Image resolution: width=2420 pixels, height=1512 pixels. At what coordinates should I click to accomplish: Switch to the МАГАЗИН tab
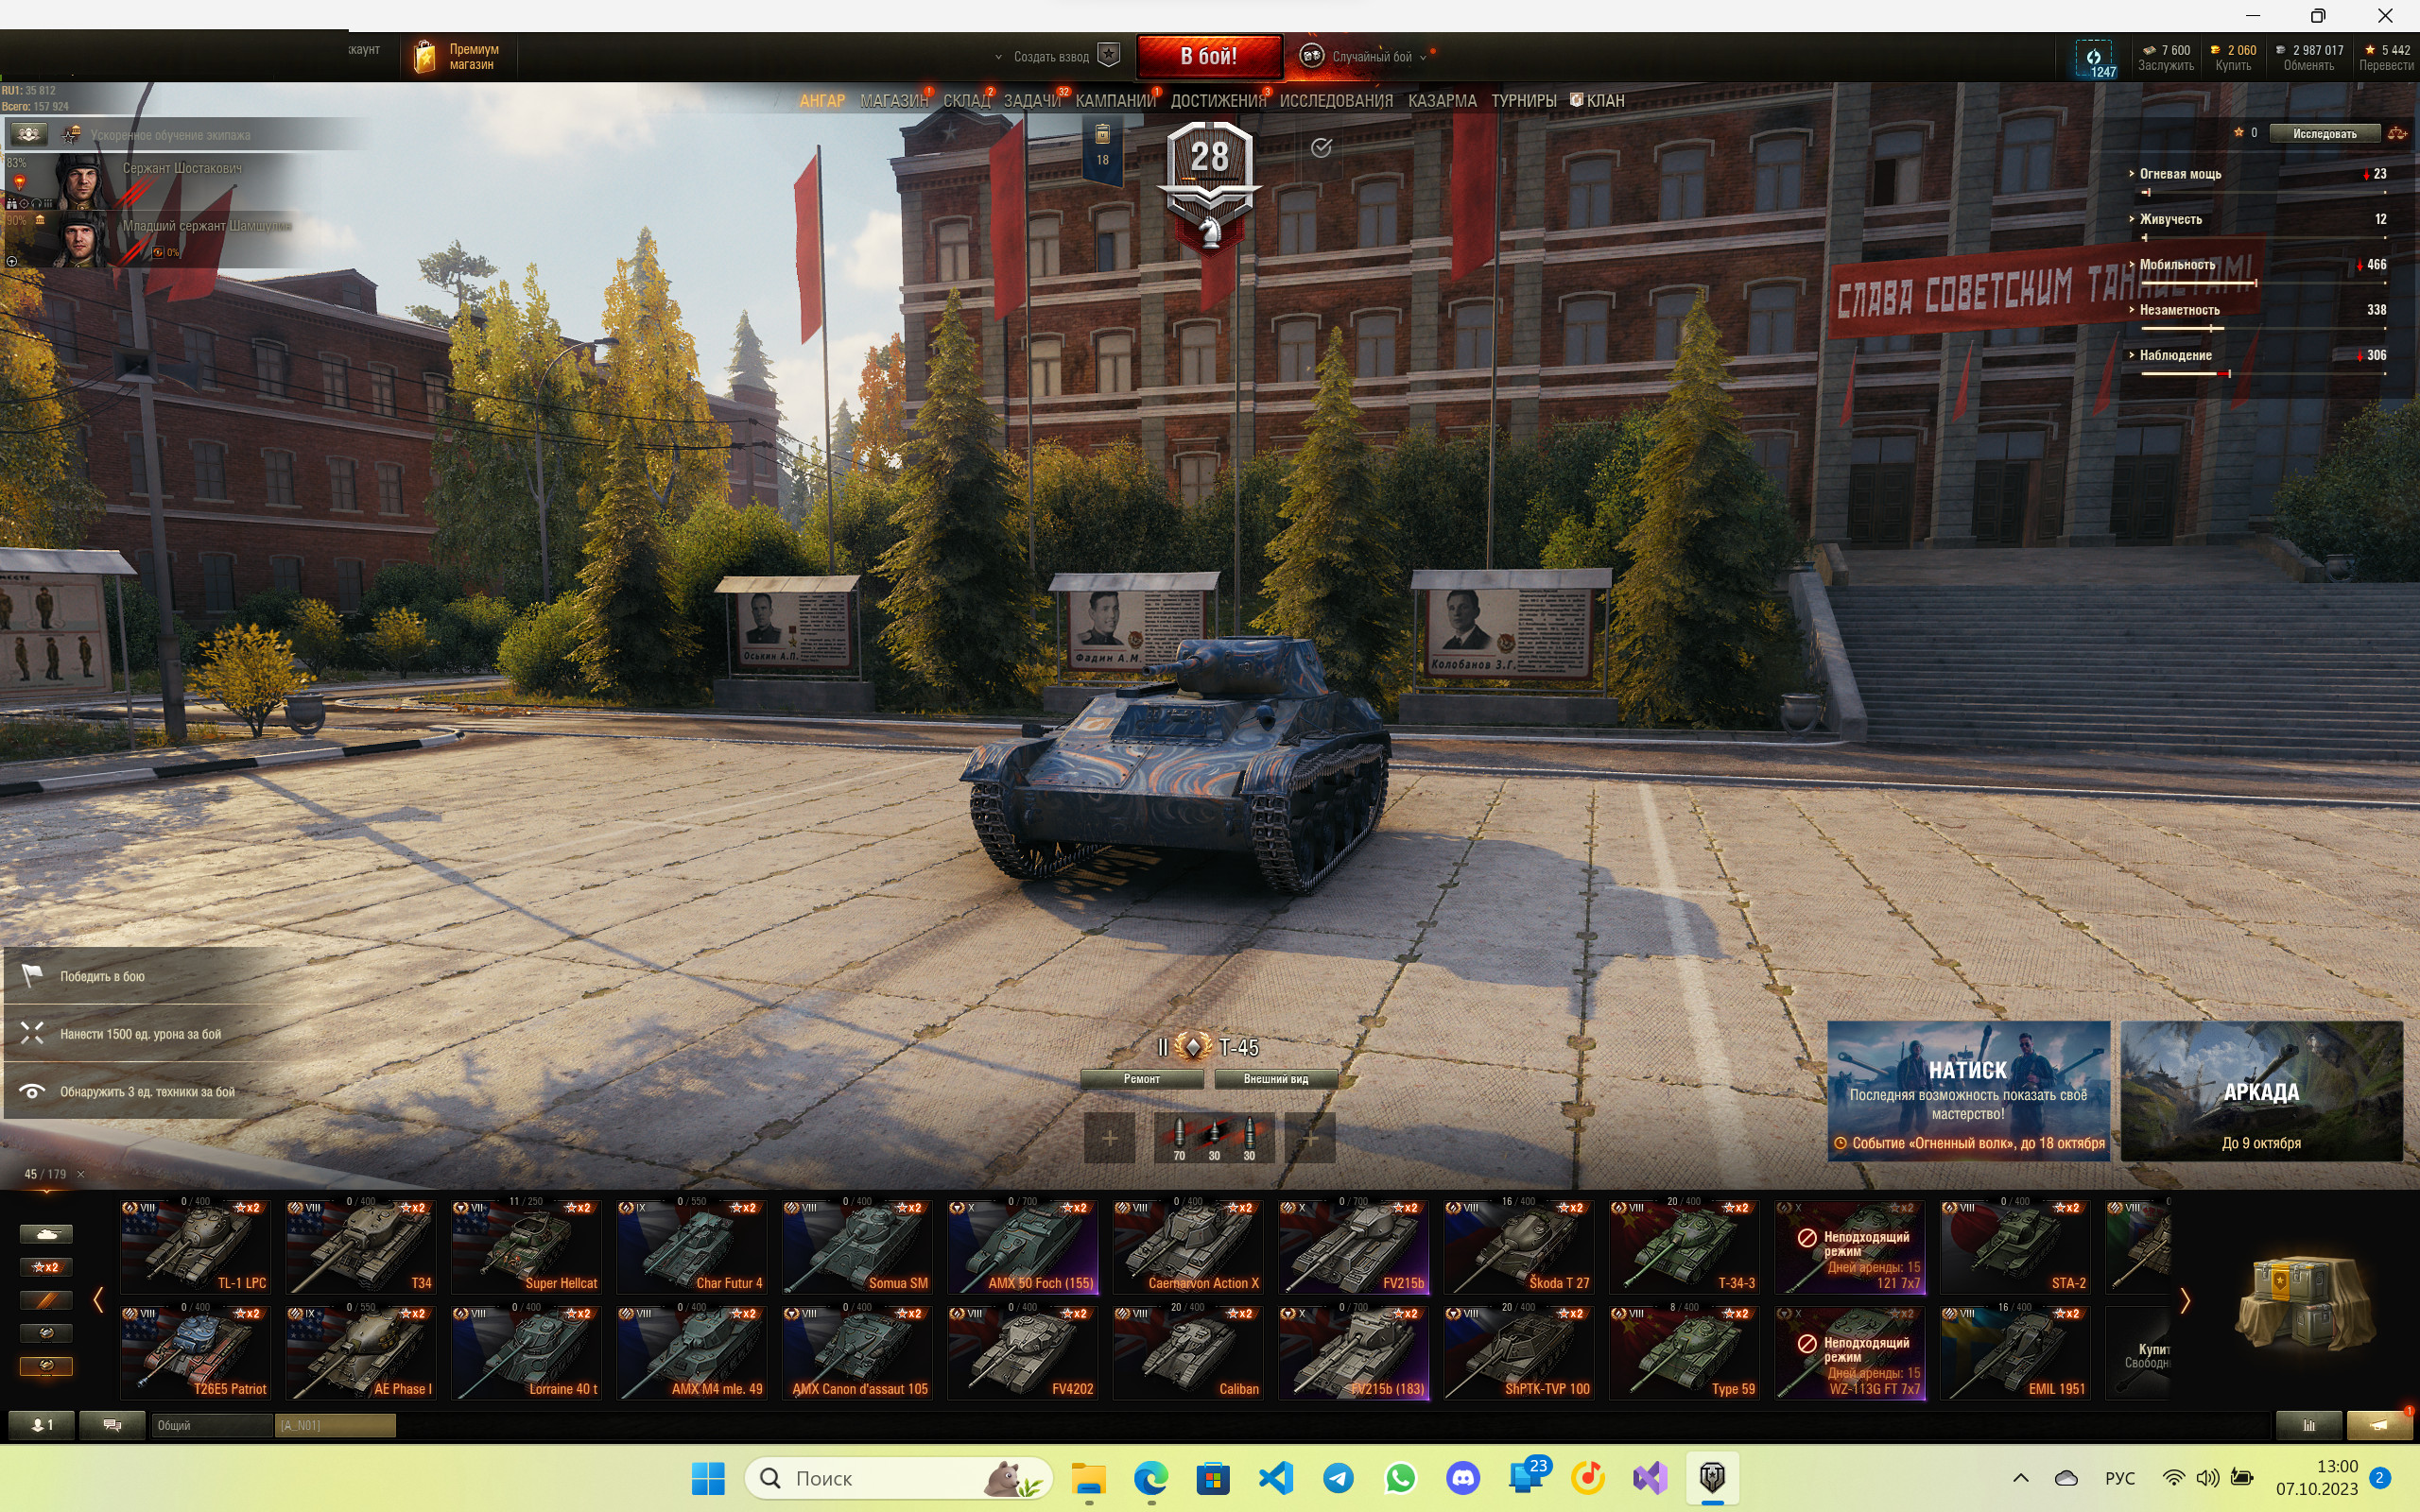pyautogui.click(x=893, y=101)
